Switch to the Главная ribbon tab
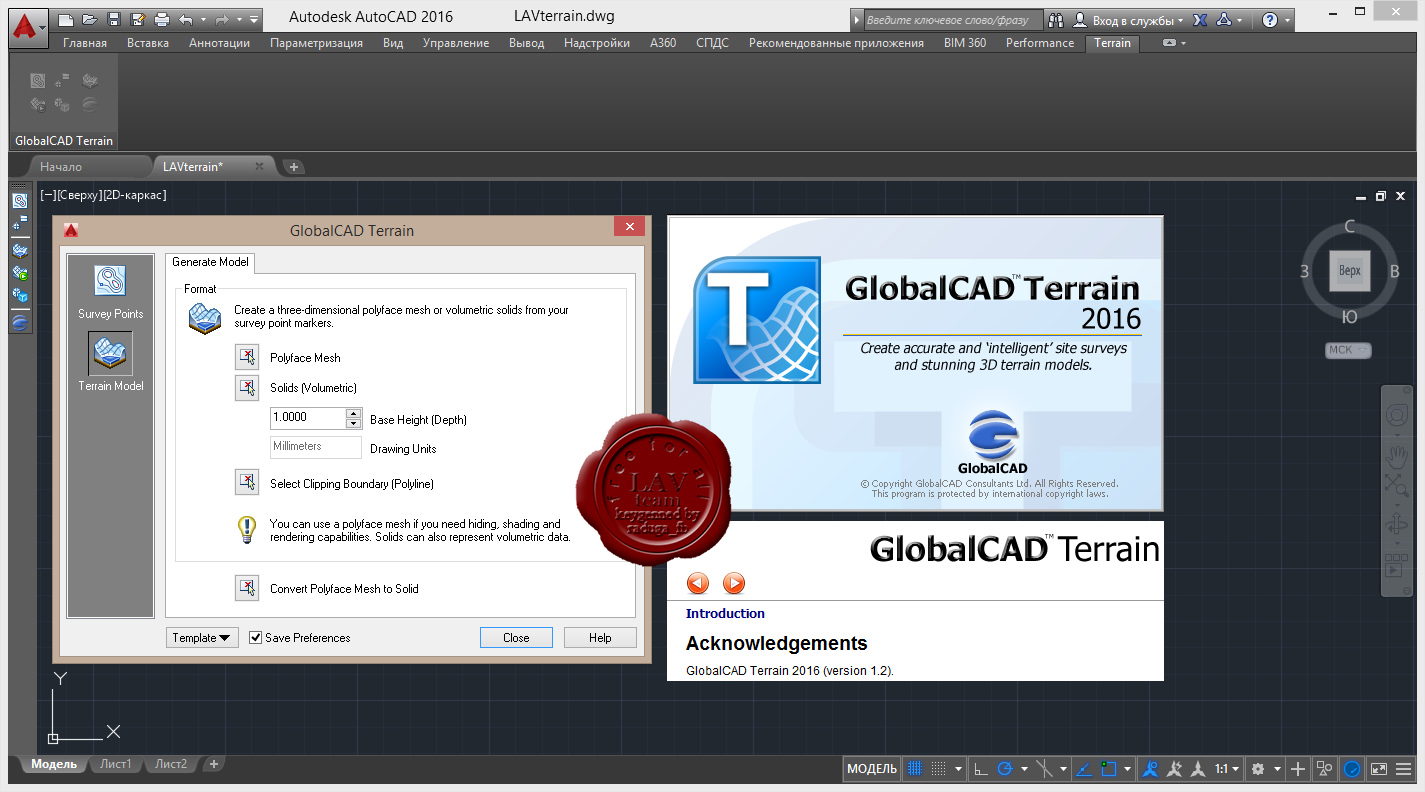Screen dimensions: 1425x792 85,43
